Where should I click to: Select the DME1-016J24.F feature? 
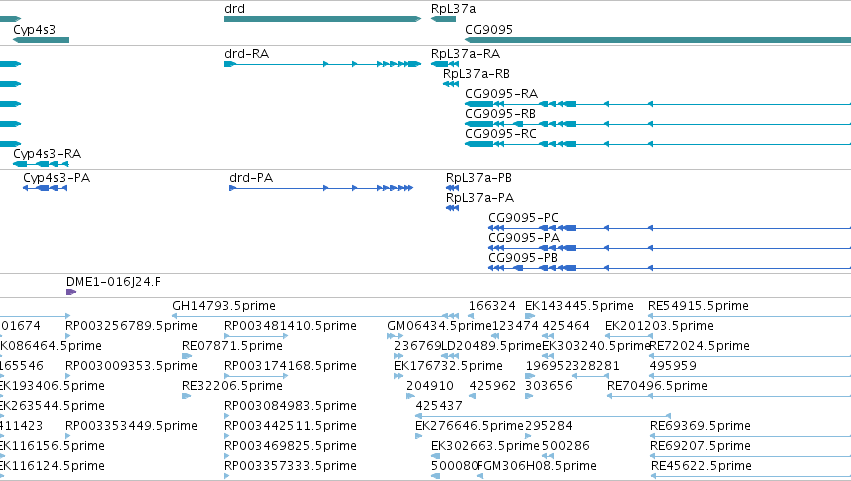(71, 292)
